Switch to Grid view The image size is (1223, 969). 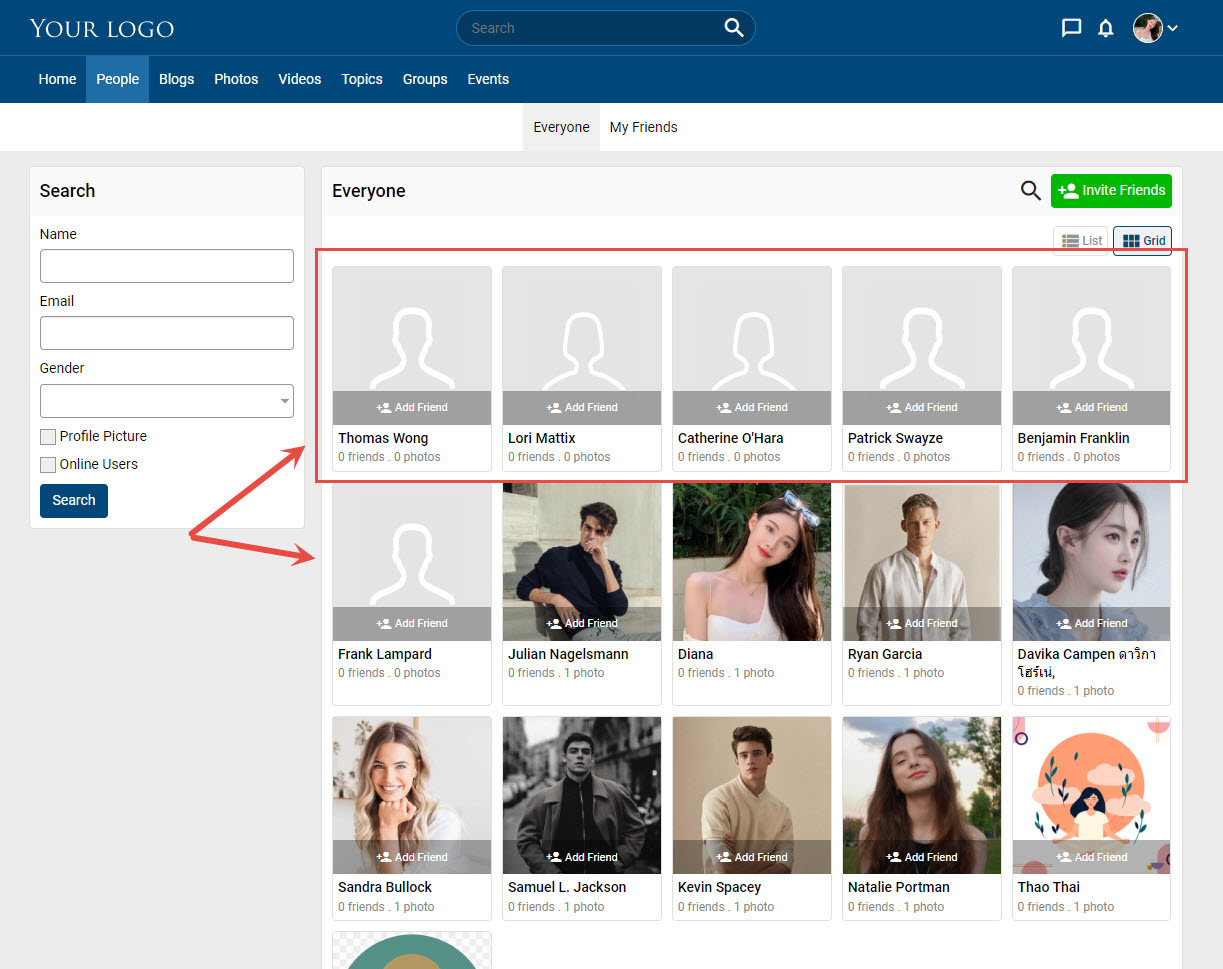coord(1143,240)
